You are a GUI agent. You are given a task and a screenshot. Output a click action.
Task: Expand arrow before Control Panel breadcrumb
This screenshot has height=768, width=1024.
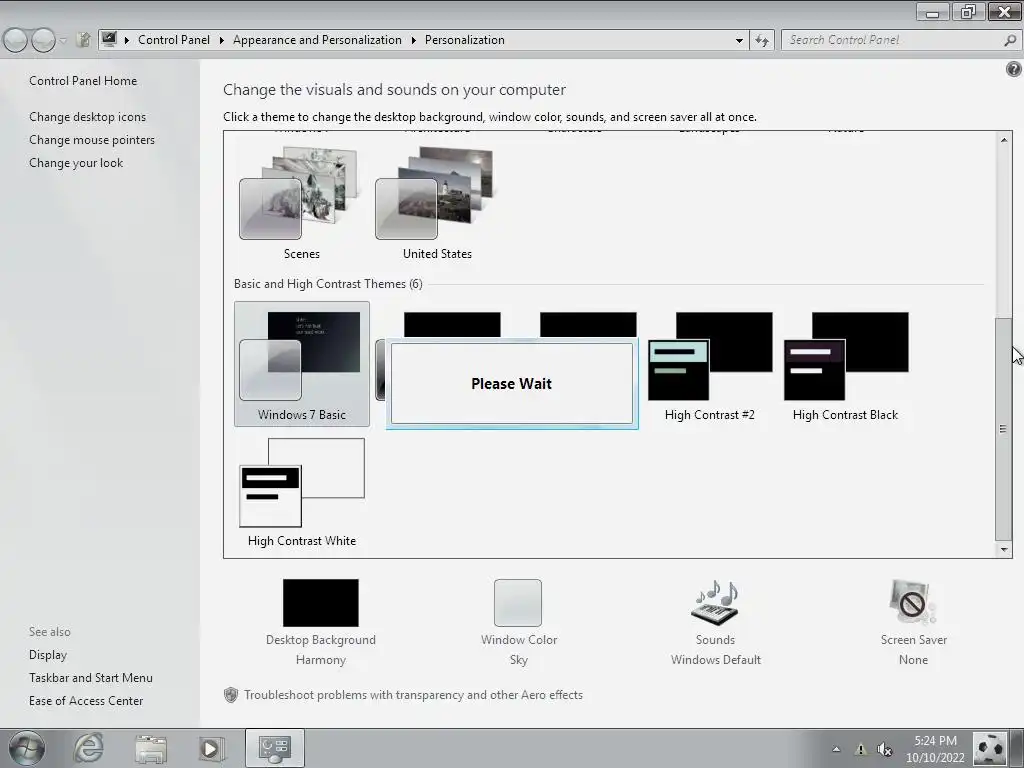pyautogui.click(x=127, y=40)
